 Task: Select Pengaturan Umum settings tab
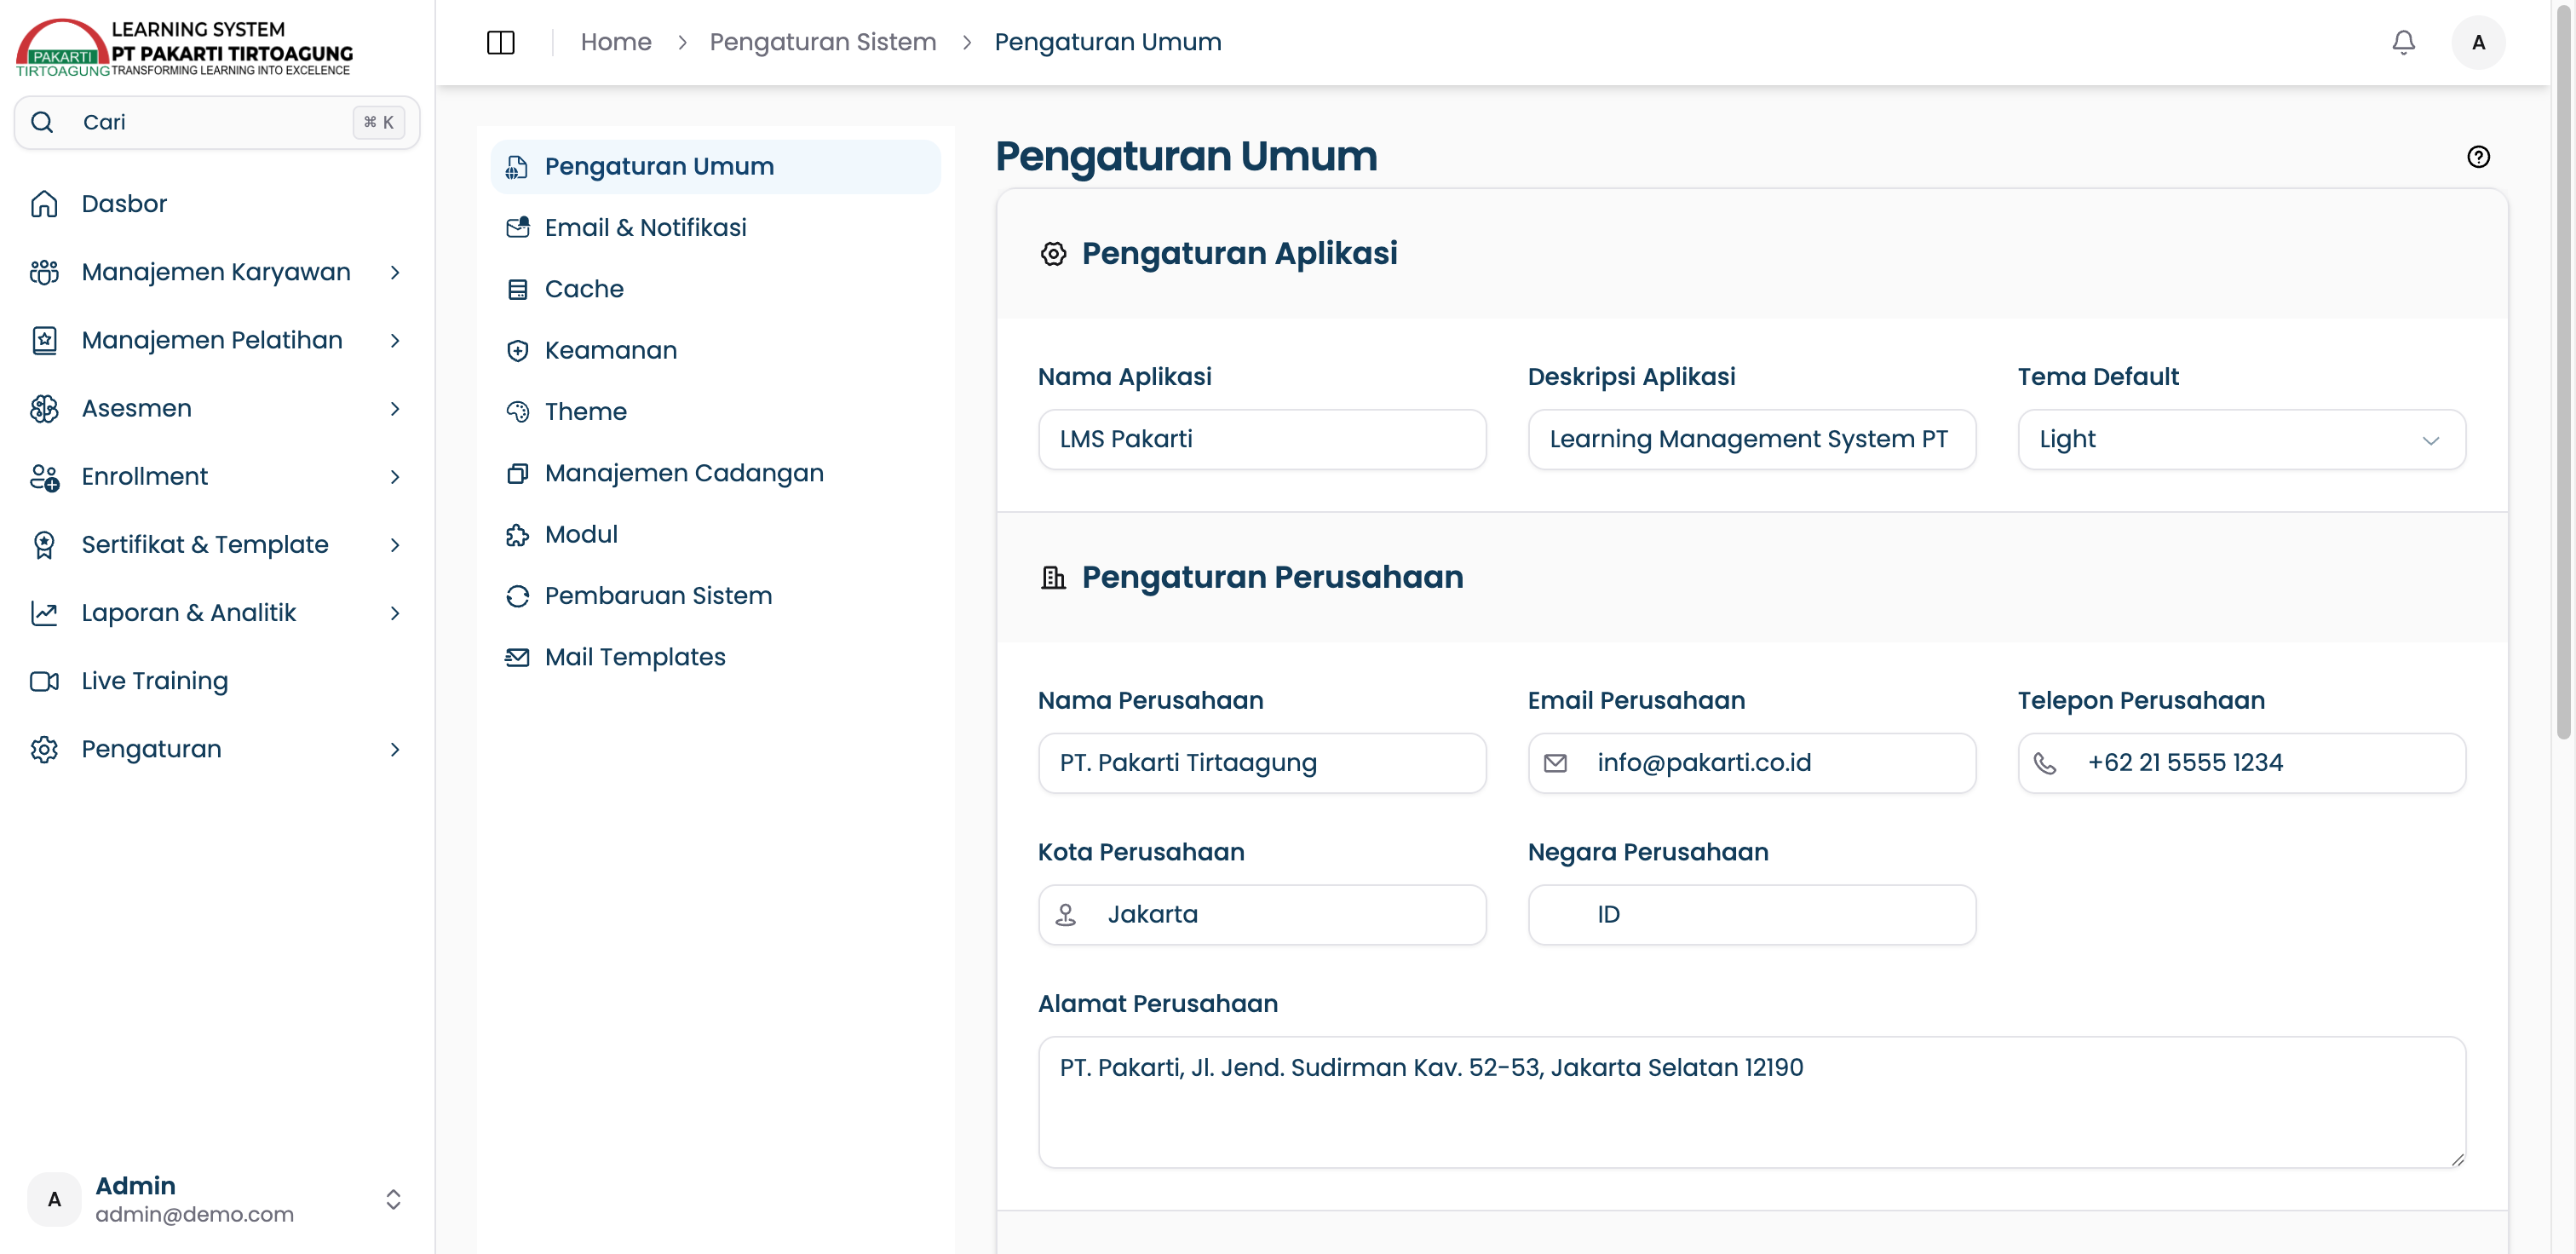pyautogui.click(x=715, y=166)
